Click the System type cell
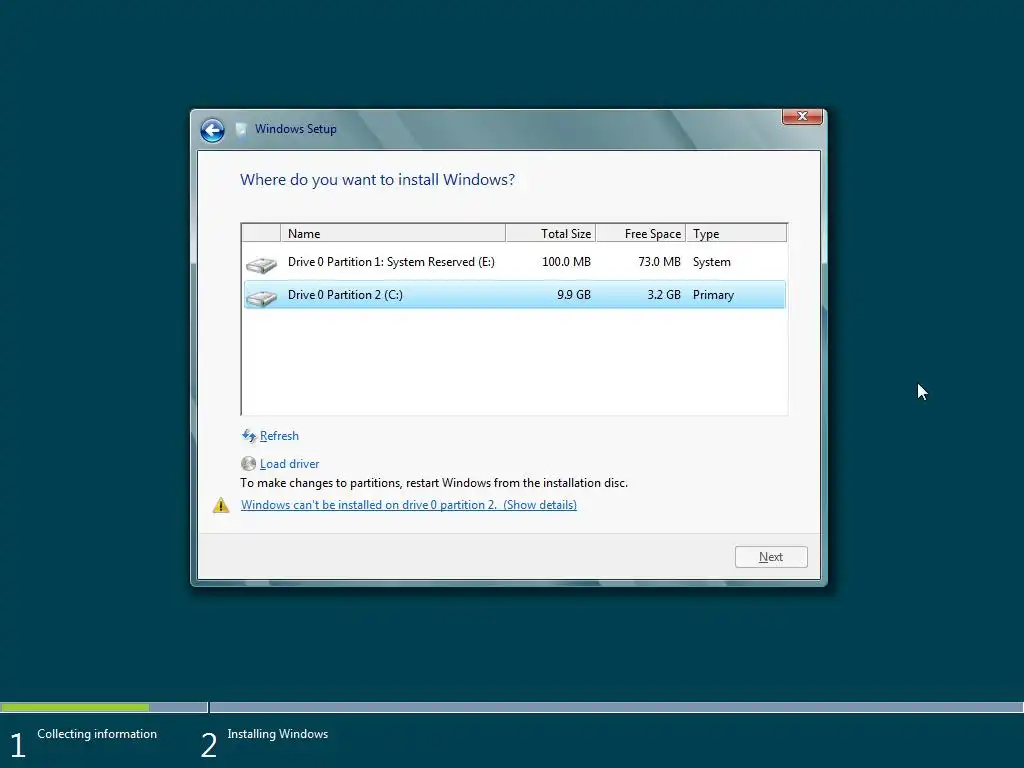The image size is (1024, 768). click(711, 262)
